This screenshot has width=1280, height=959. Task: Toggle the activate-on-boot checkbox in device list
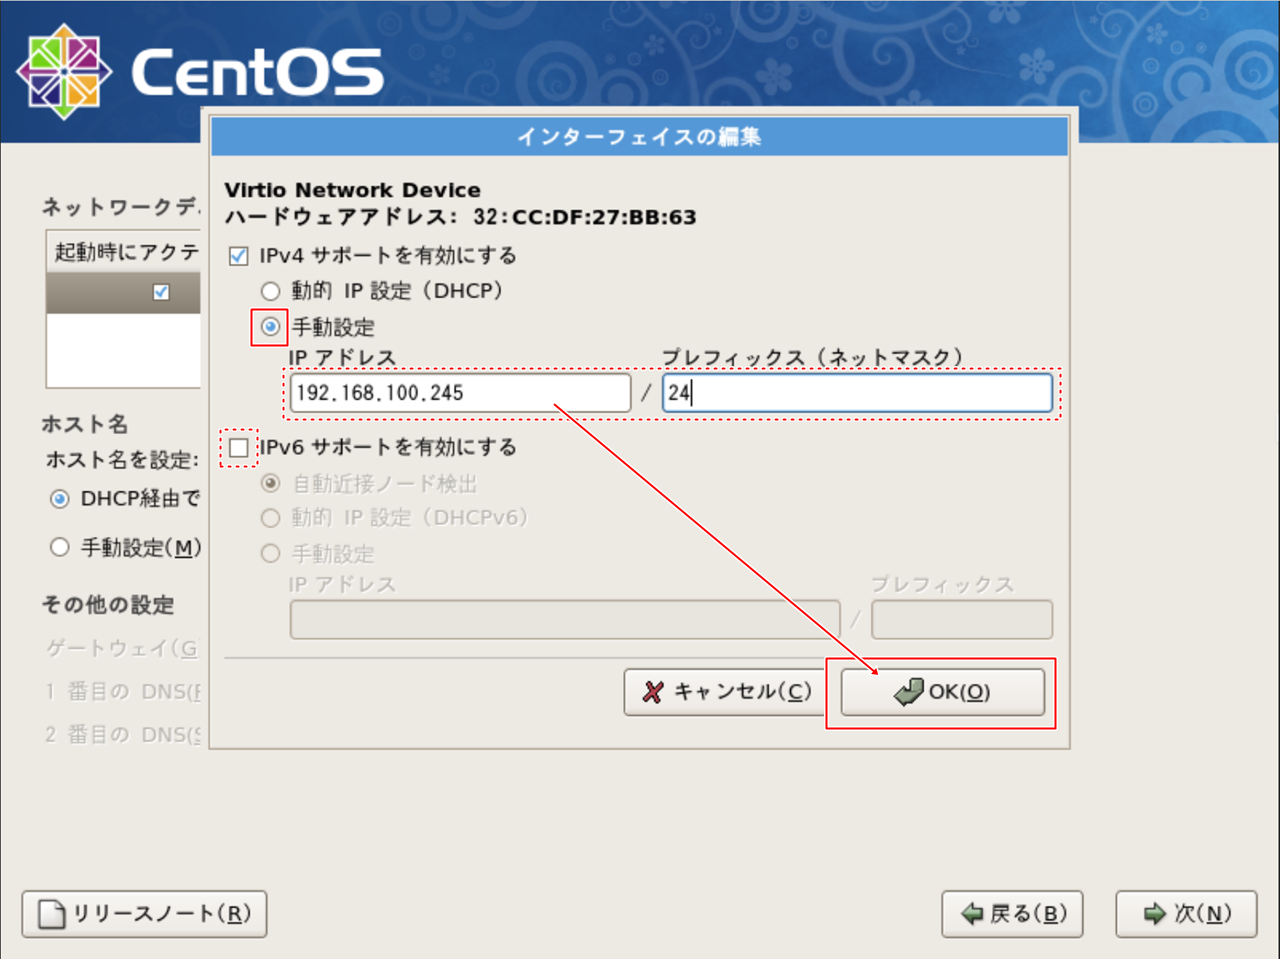(x=161, y=292)
